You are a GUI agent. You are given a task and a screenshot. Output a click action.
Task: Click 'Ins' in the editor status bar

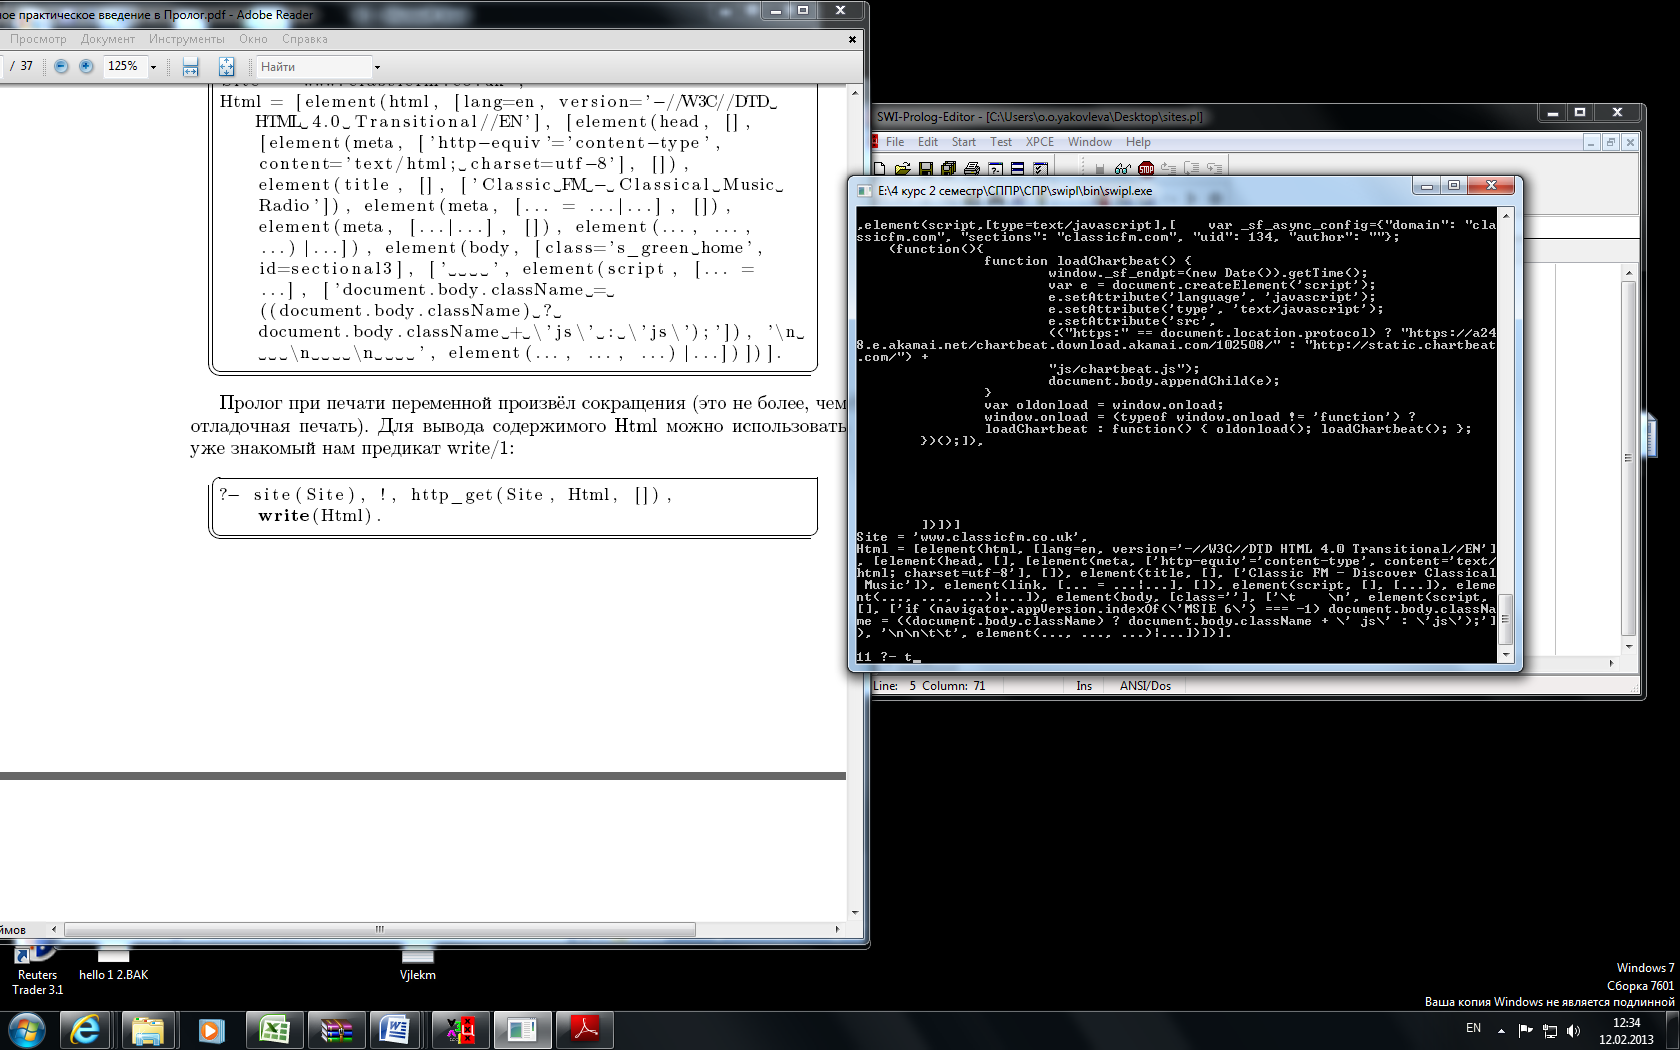click(1084, 686)
